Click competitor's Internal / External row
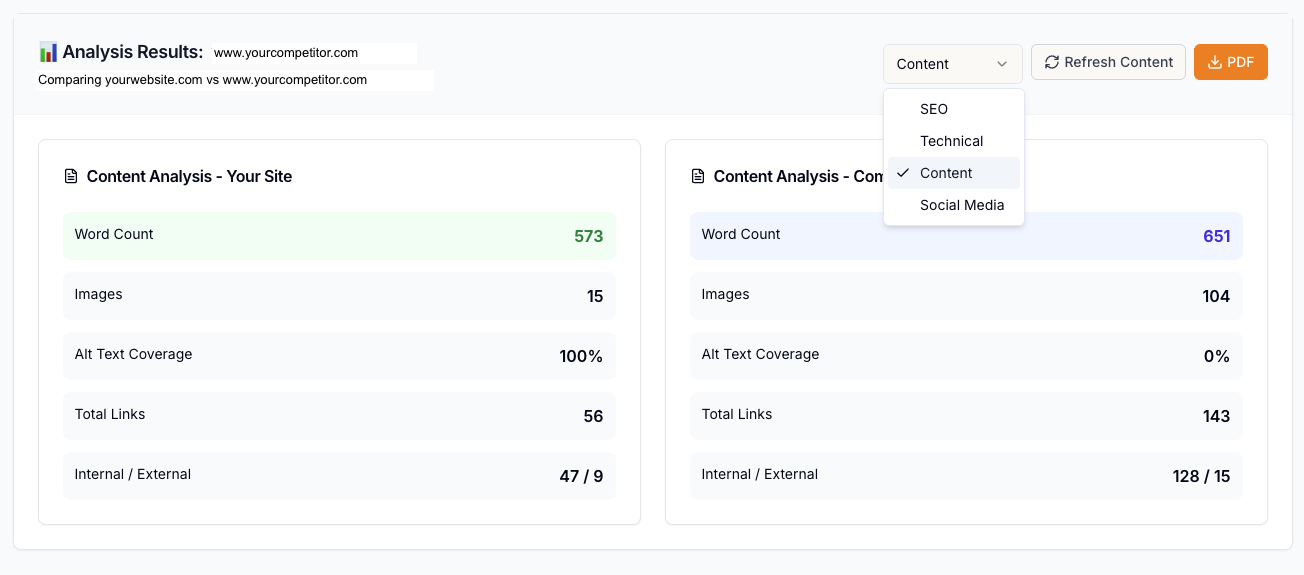Screen dimensions: 1304x575 point(965,476)
